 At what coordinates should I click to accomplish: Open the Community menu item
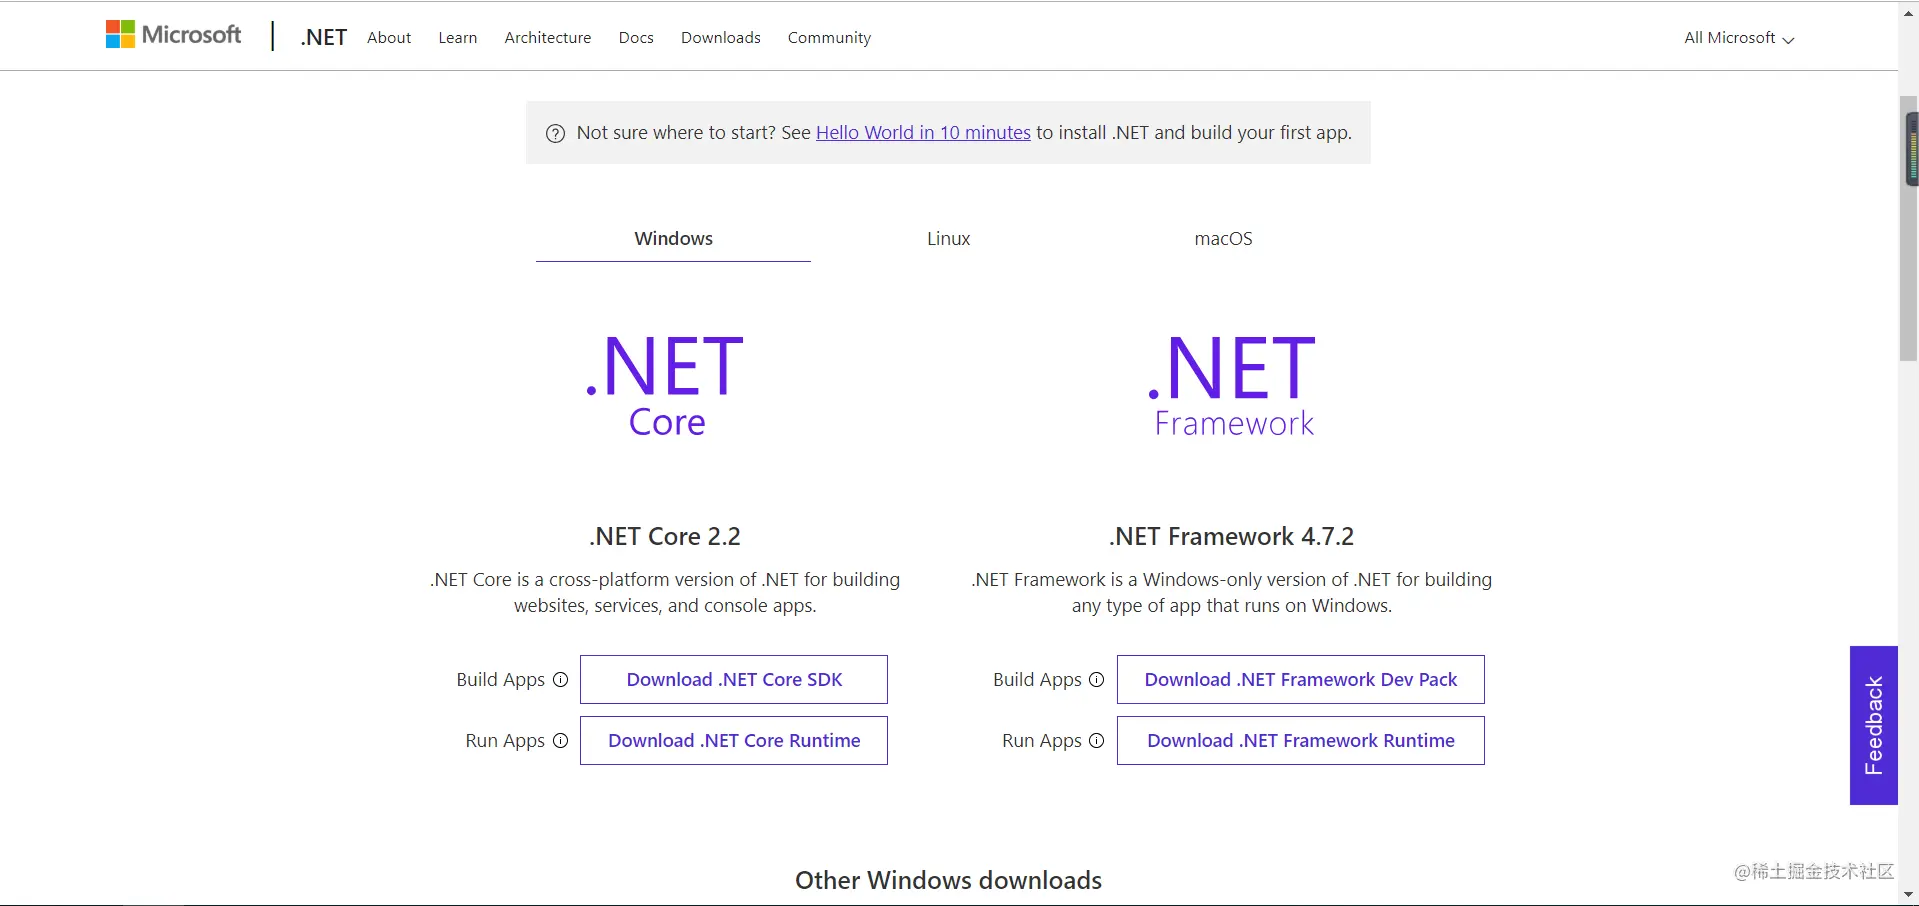[x=829, y=37]
